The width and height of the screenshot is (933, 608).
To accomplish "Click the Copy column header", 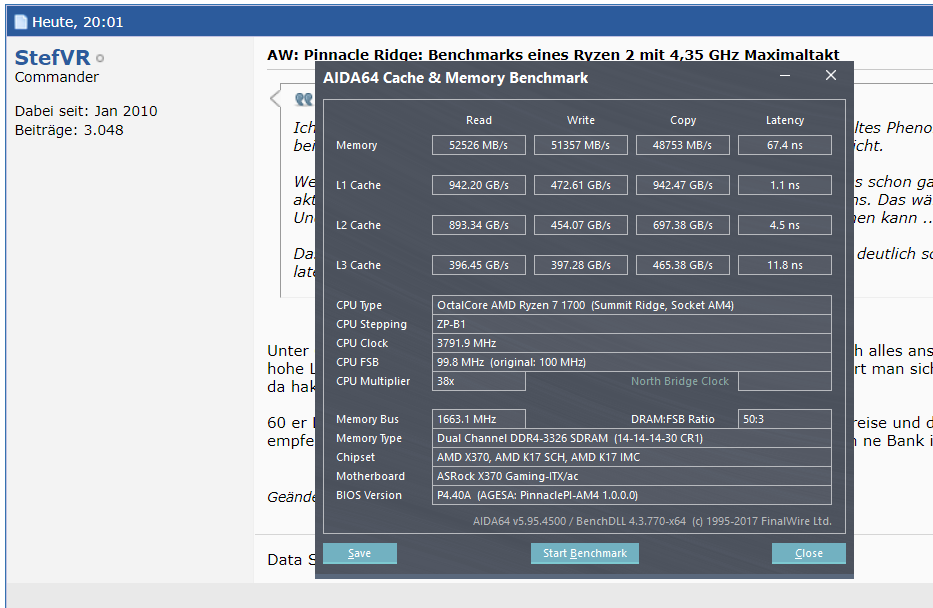I will pos(682,120).
